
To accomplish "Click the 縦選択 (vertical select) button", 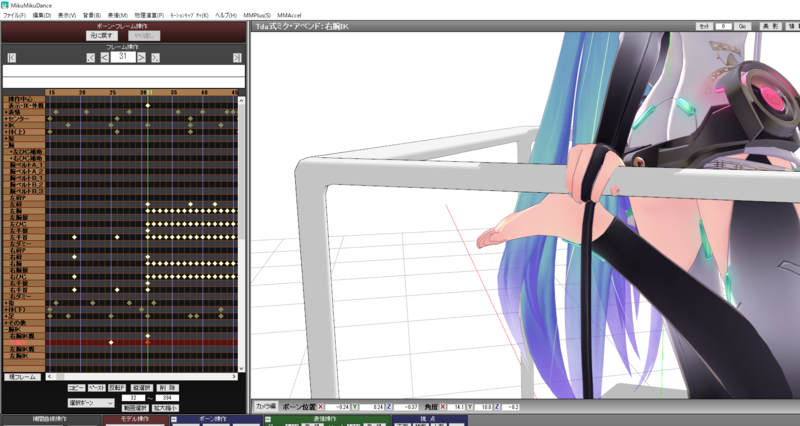I will click(141, 388).
